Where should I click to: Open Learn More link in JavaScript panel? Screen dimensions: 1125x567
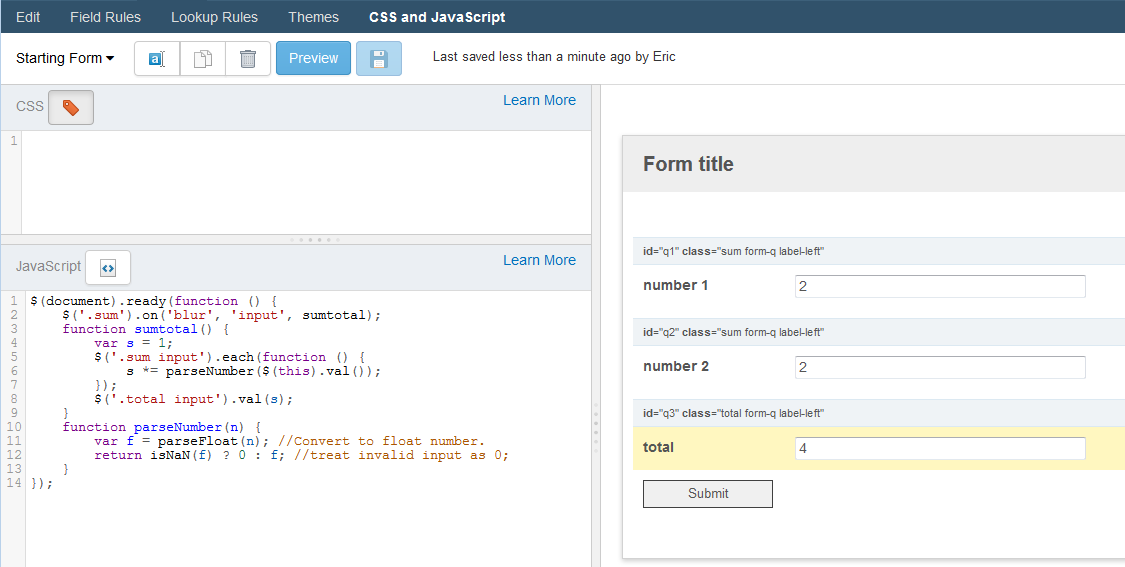540,261
